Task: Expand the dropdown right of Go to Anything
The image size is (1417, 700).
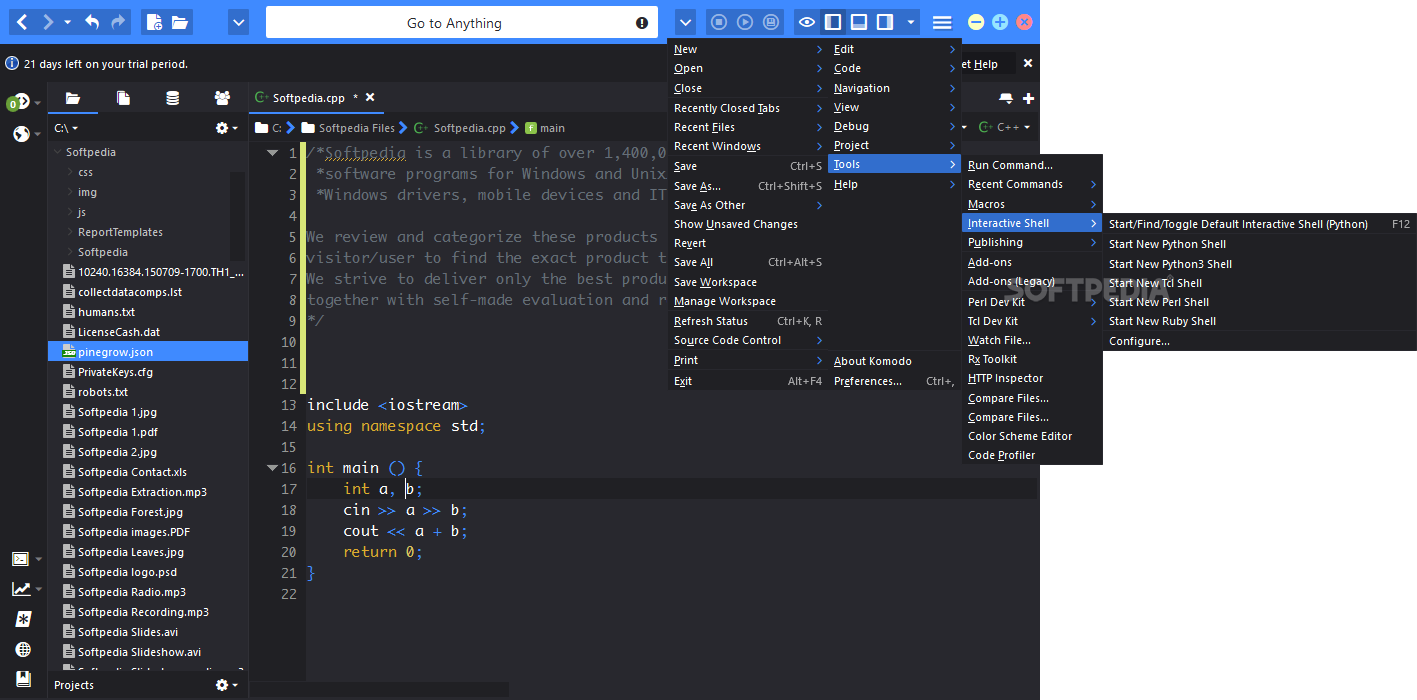Action: 685,22
